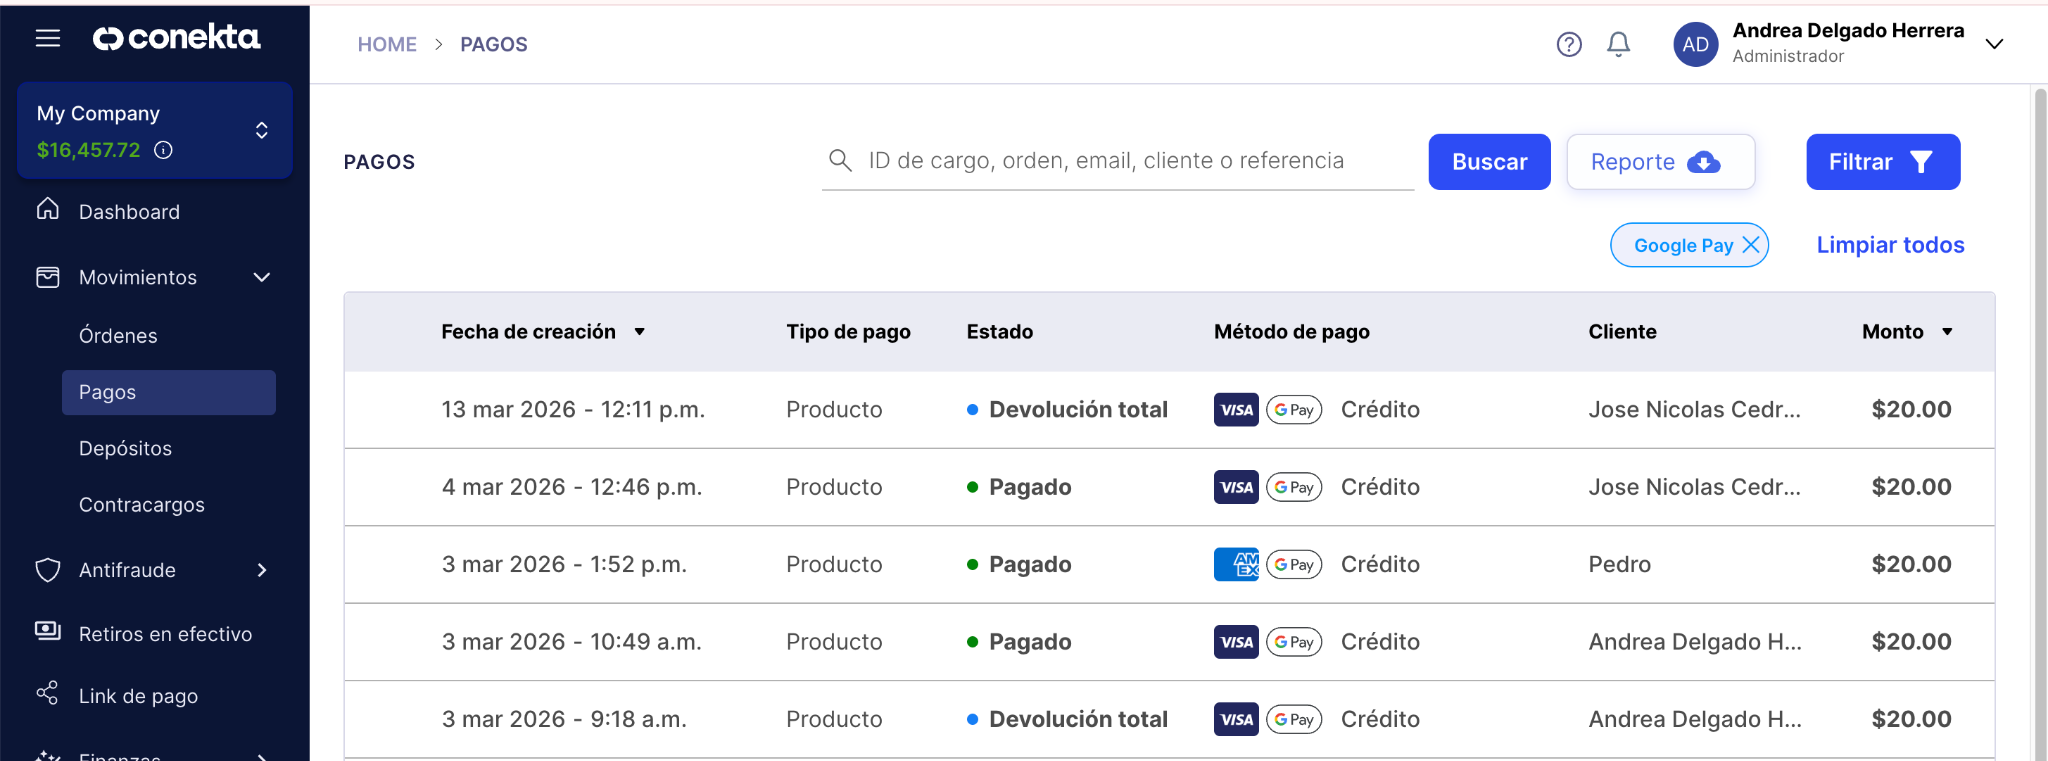The image size is (2048, 761).
Task: Click the Conekta logo
Action: (x=177, y=38)
